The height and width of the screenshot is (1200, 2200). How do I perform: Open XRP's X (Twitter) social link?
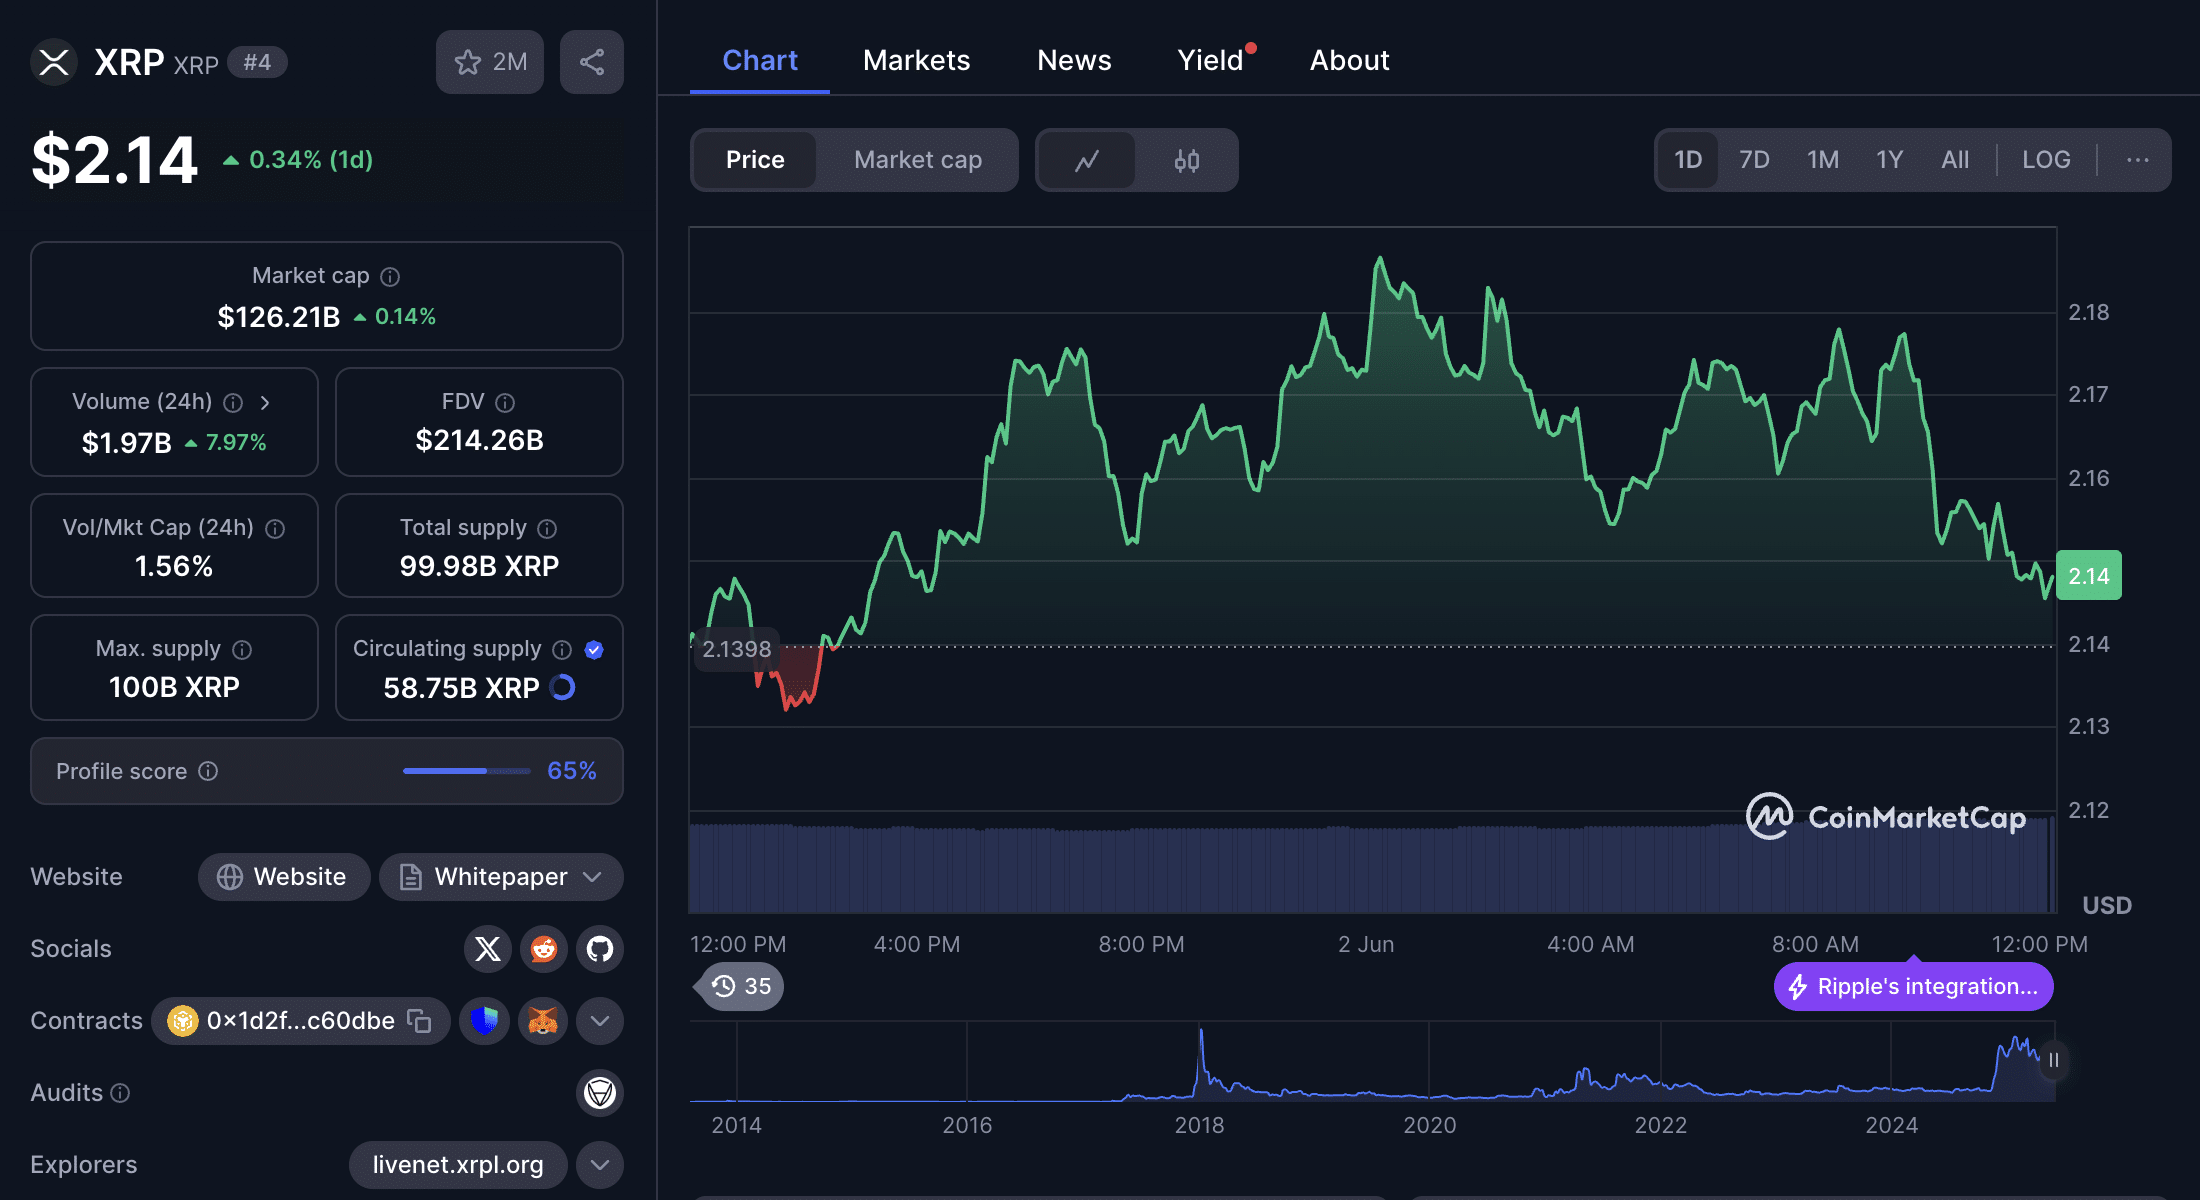(487, 948)
